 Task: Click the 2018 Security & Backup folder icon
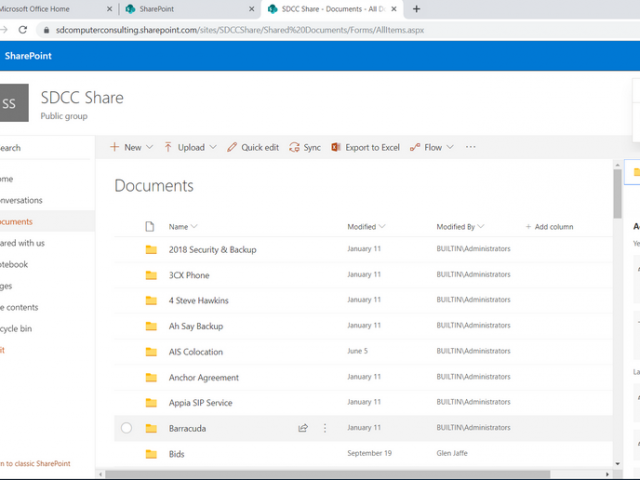(x=151, y=249)
